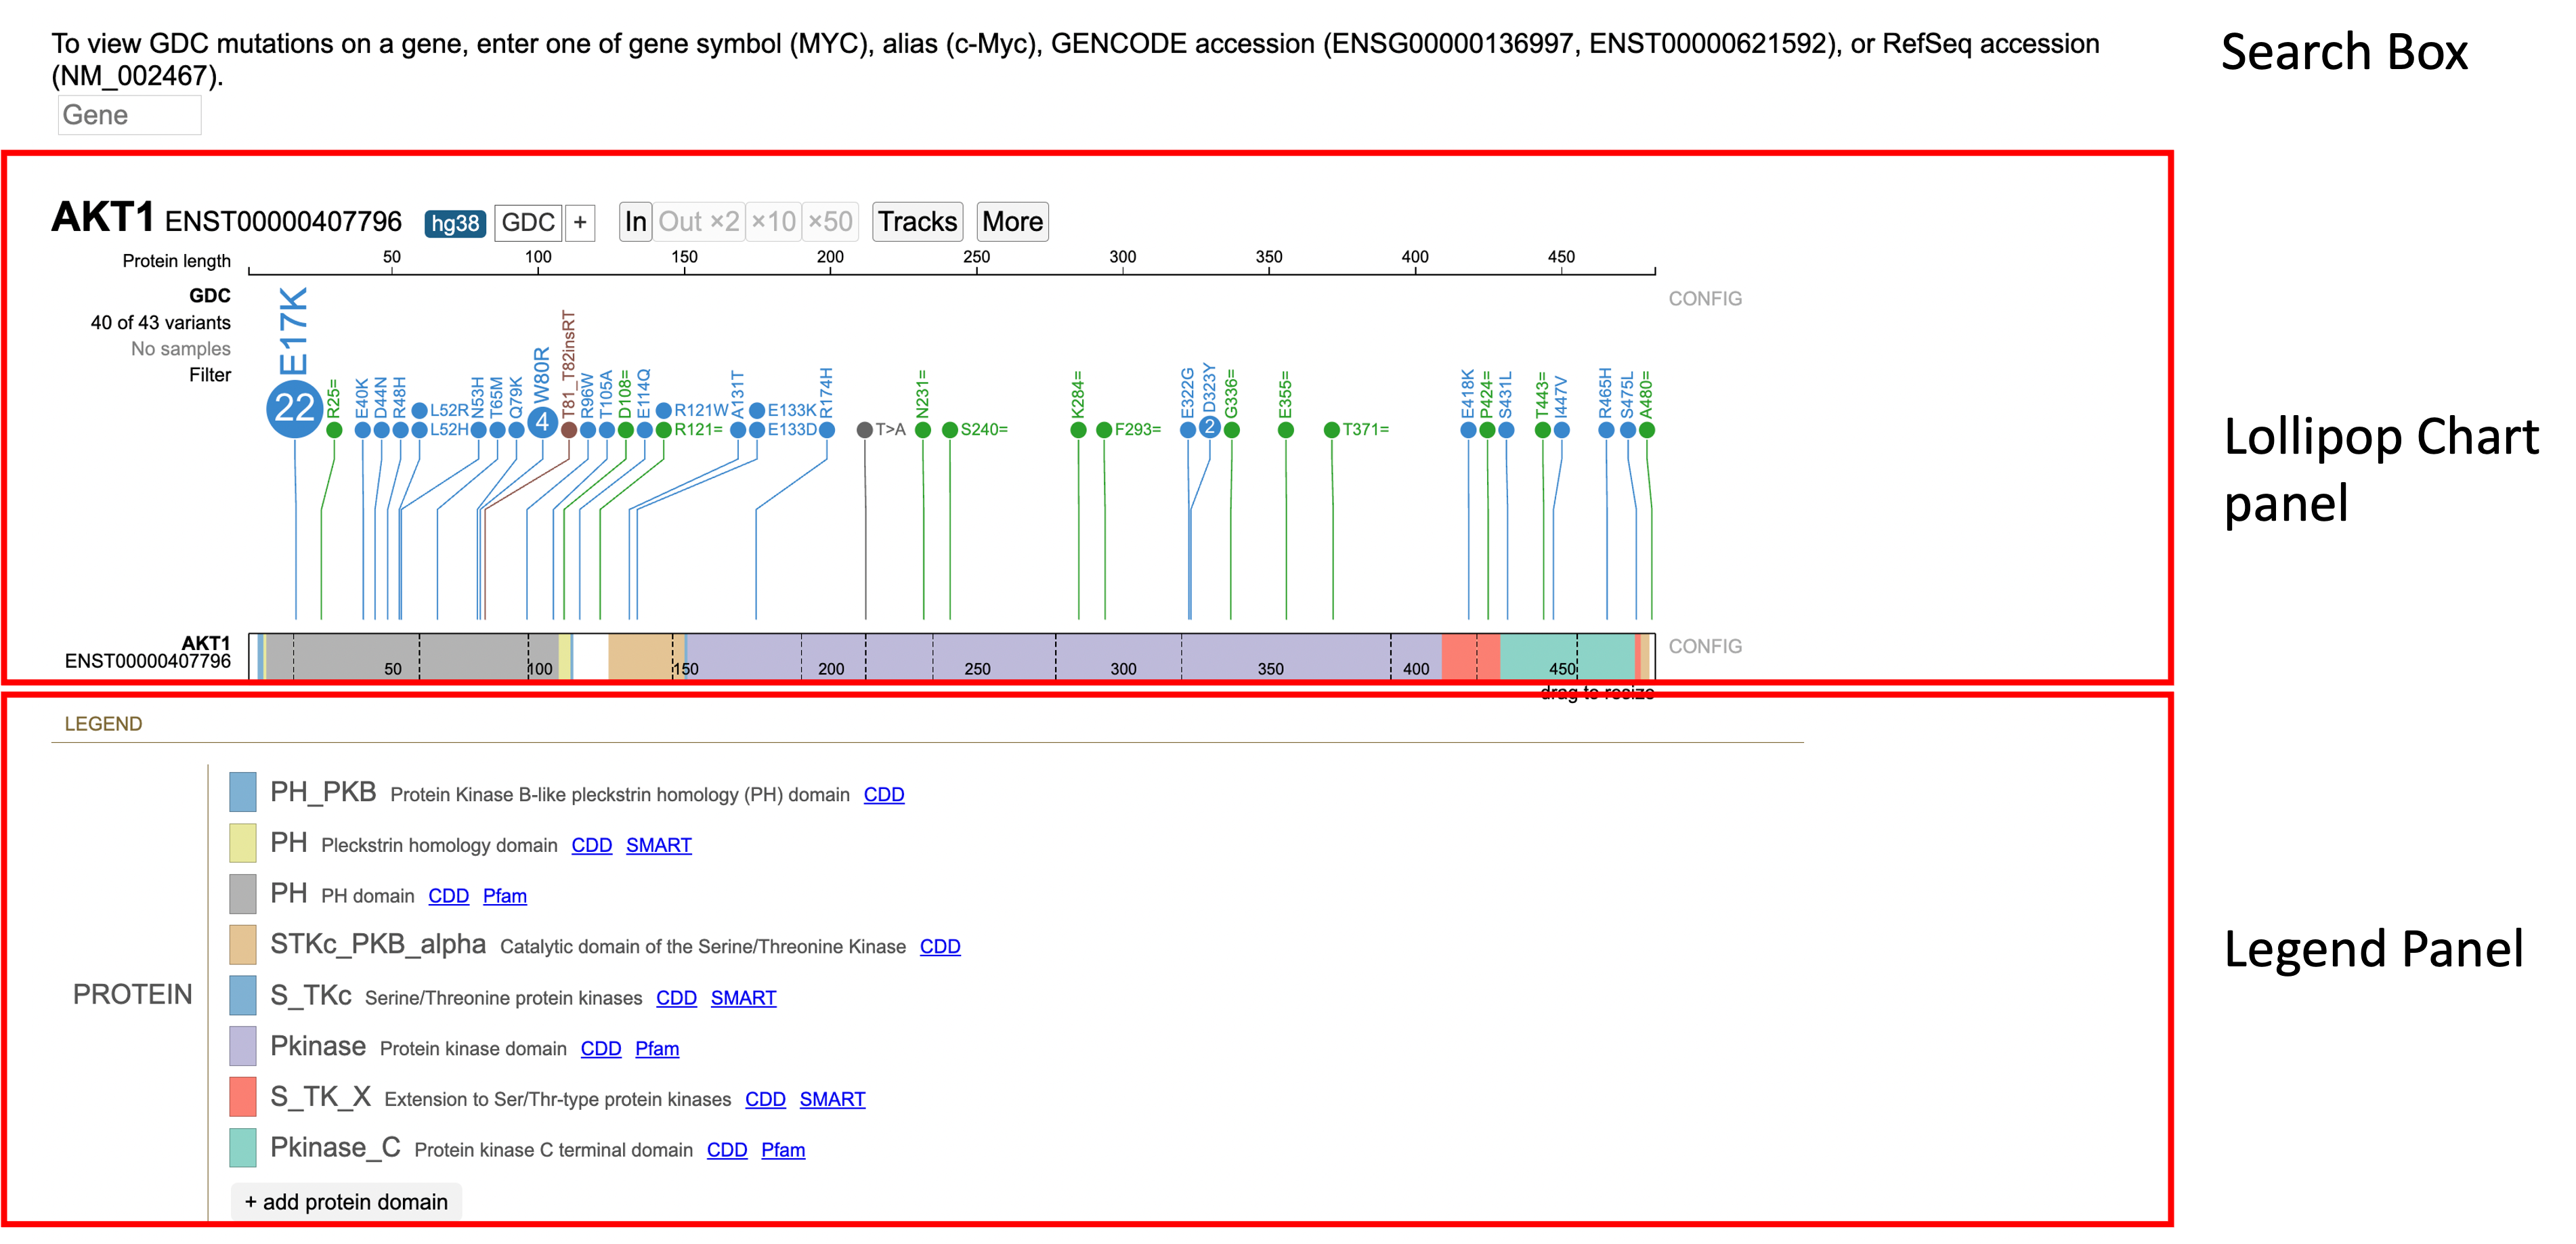Screen dimensions: 2576x1244
Task: Click the E17K mutation disc labeled 22
Action: 294,408
